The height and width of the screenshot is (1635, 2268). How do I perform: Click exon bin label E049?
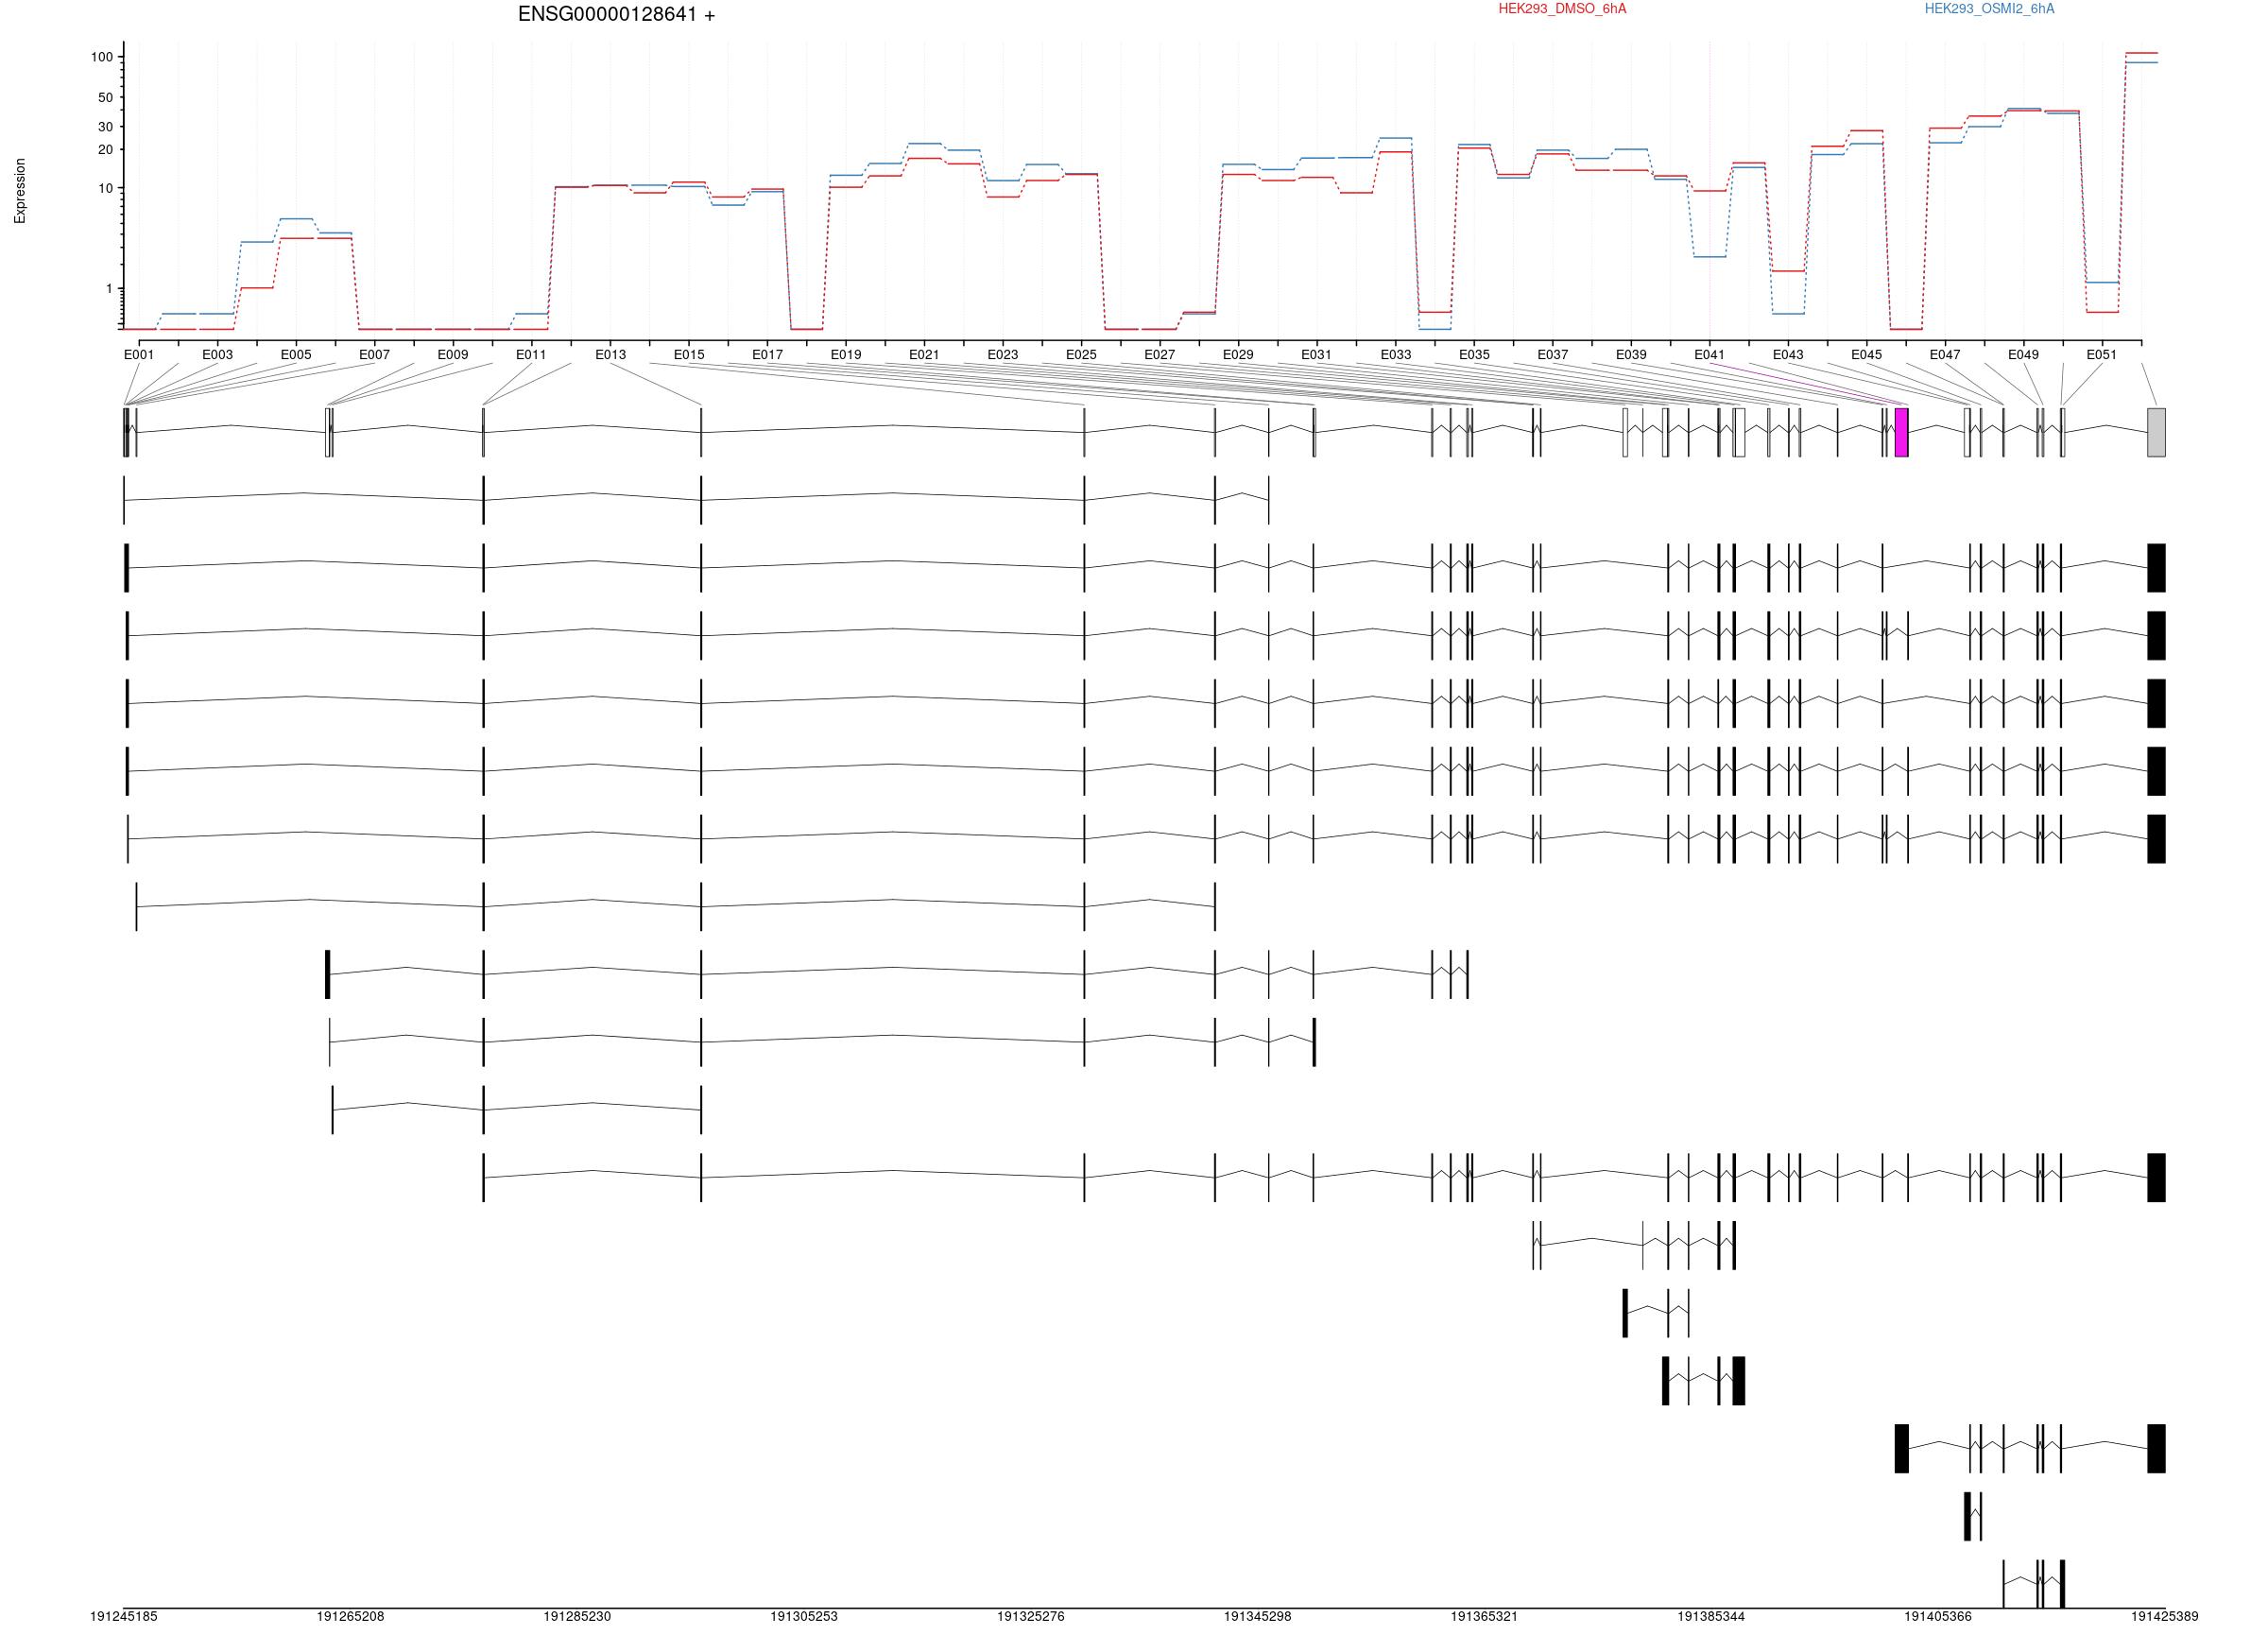click(2023, 355)
